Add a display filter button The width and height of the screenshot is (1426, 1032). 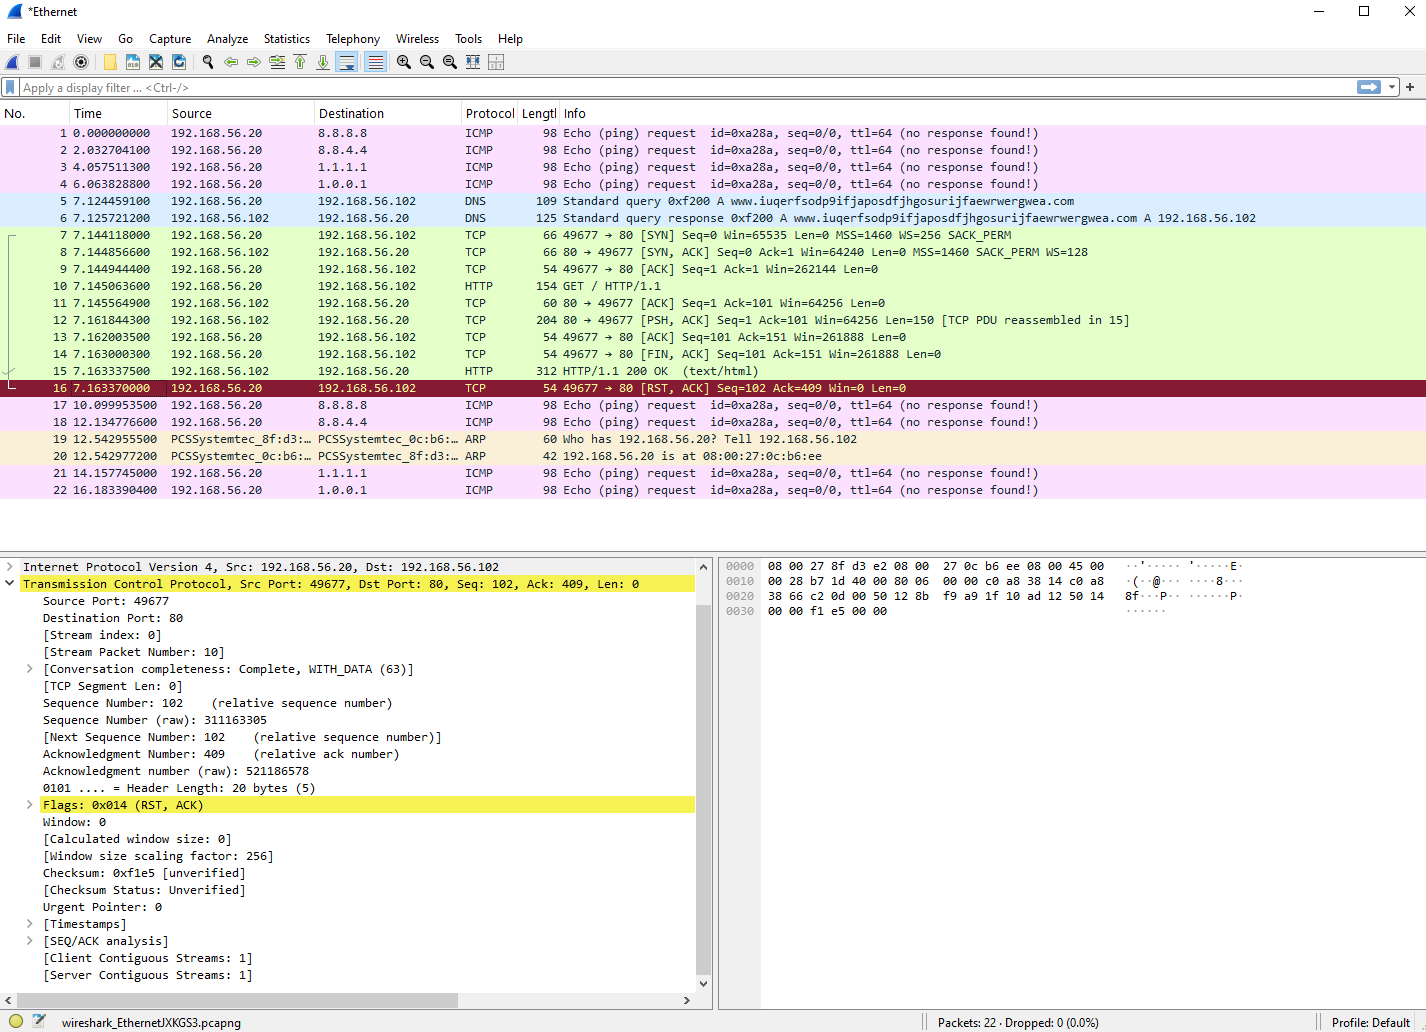tap(1410, 87)
